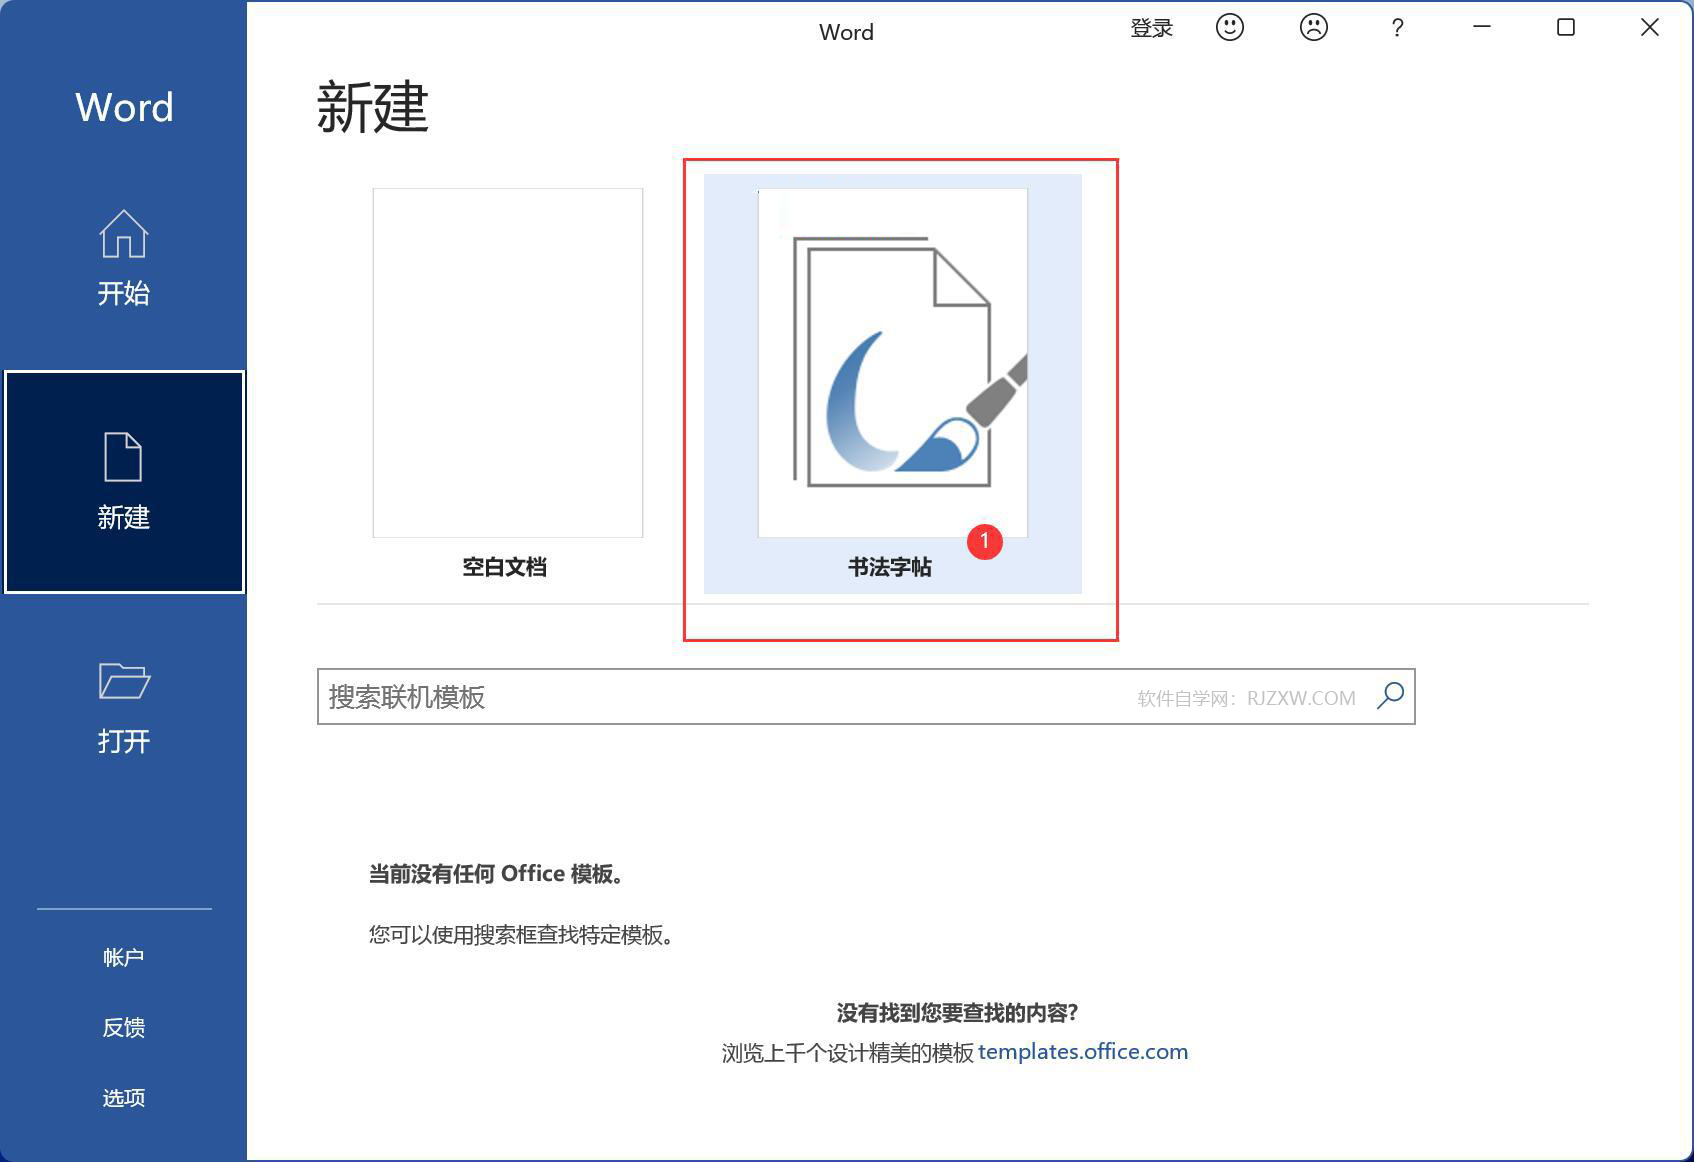Click the frowning face feedback icon
Screen dimensions: 1694x1162
[x=1313, y=28]
